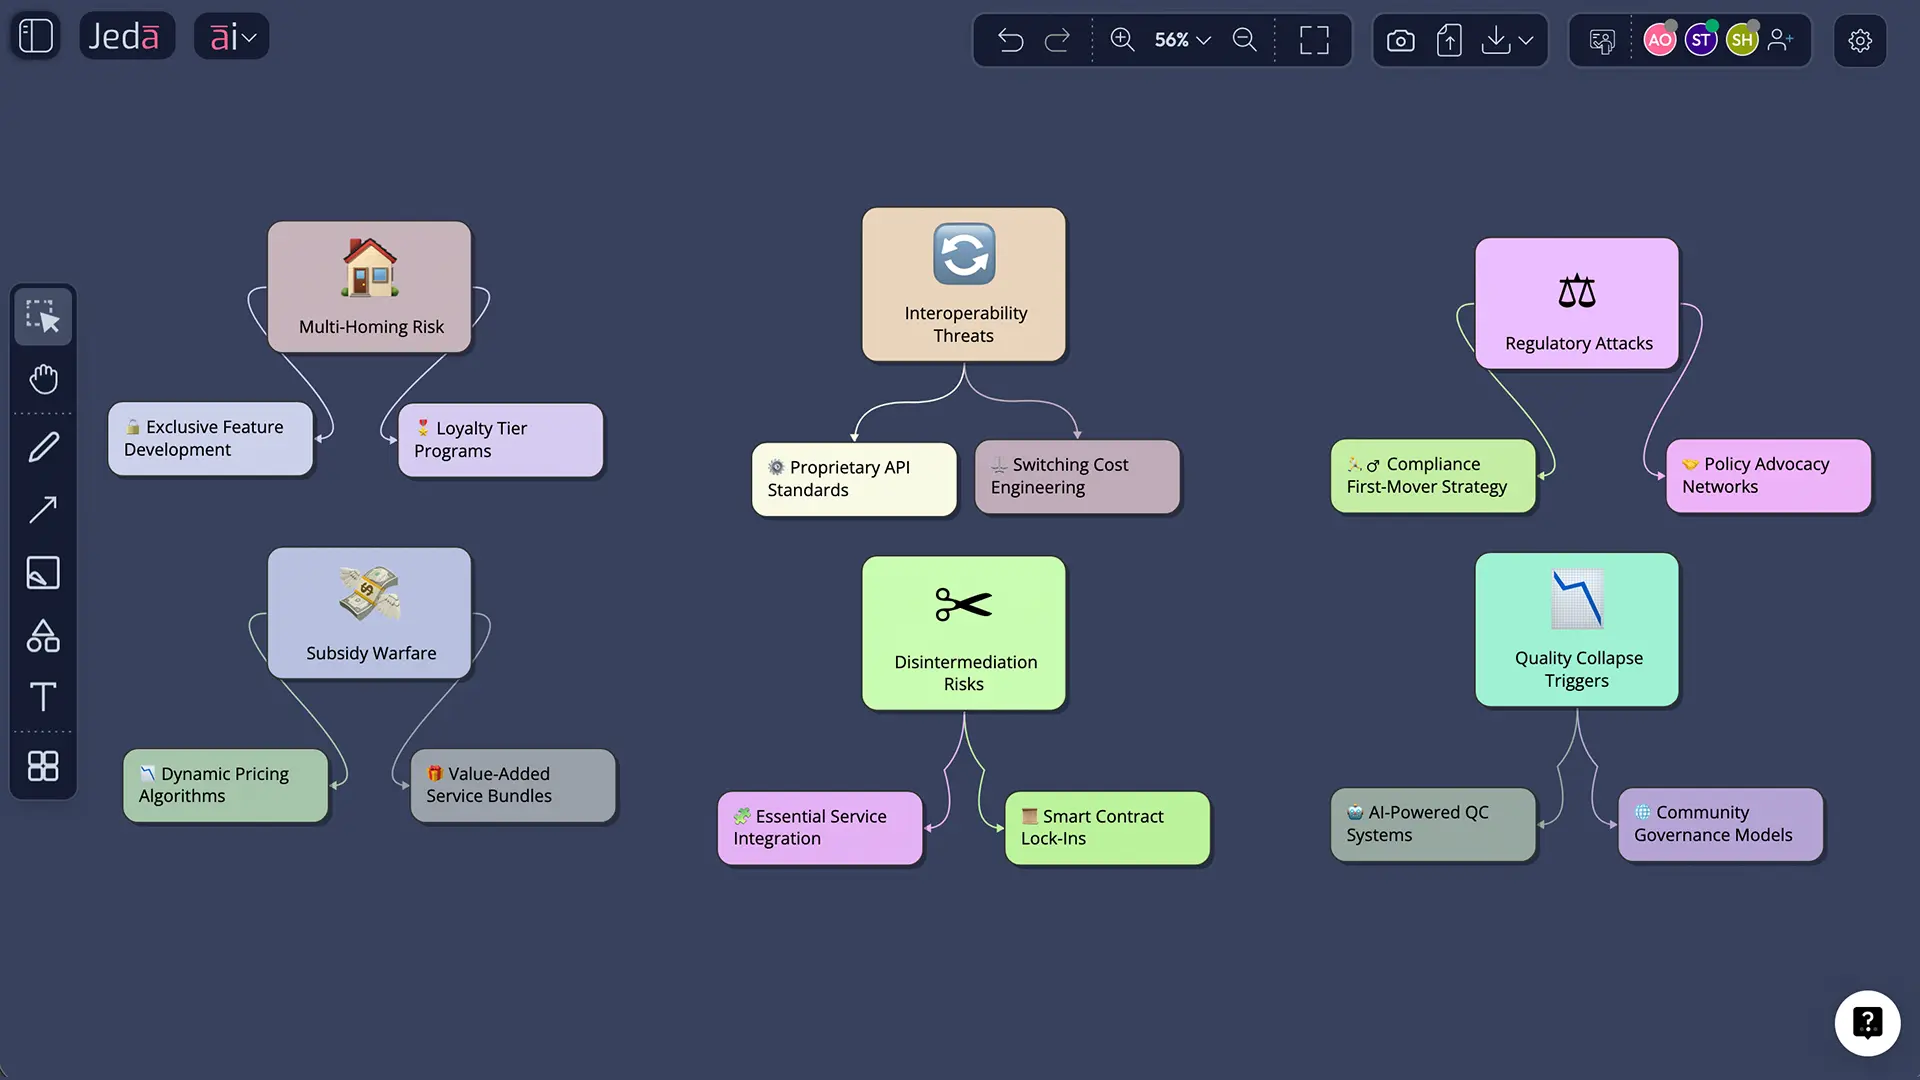Click the invite user button
This screenshot has width=1920, height=1080.
point(1780,40)
